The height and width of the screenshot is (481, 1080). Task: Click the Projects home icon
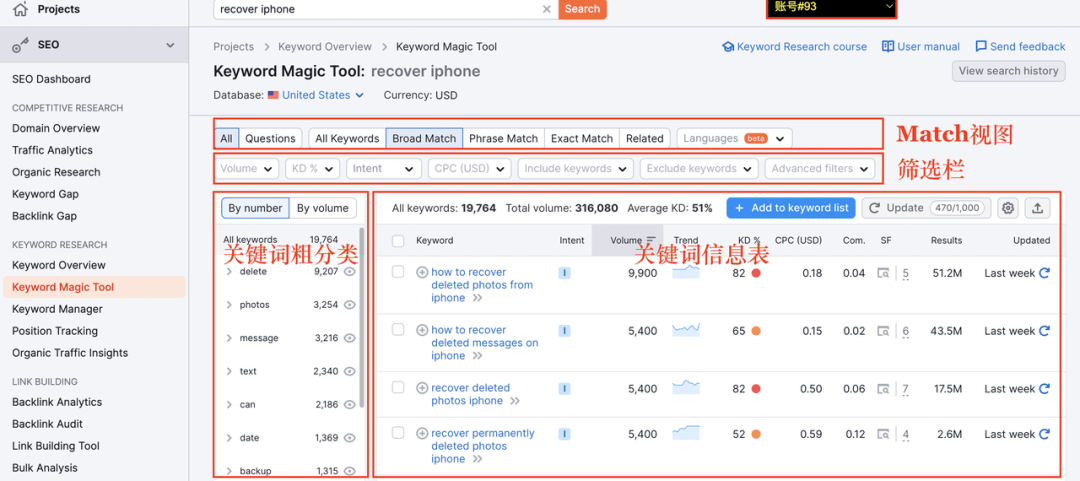(20, 10)
